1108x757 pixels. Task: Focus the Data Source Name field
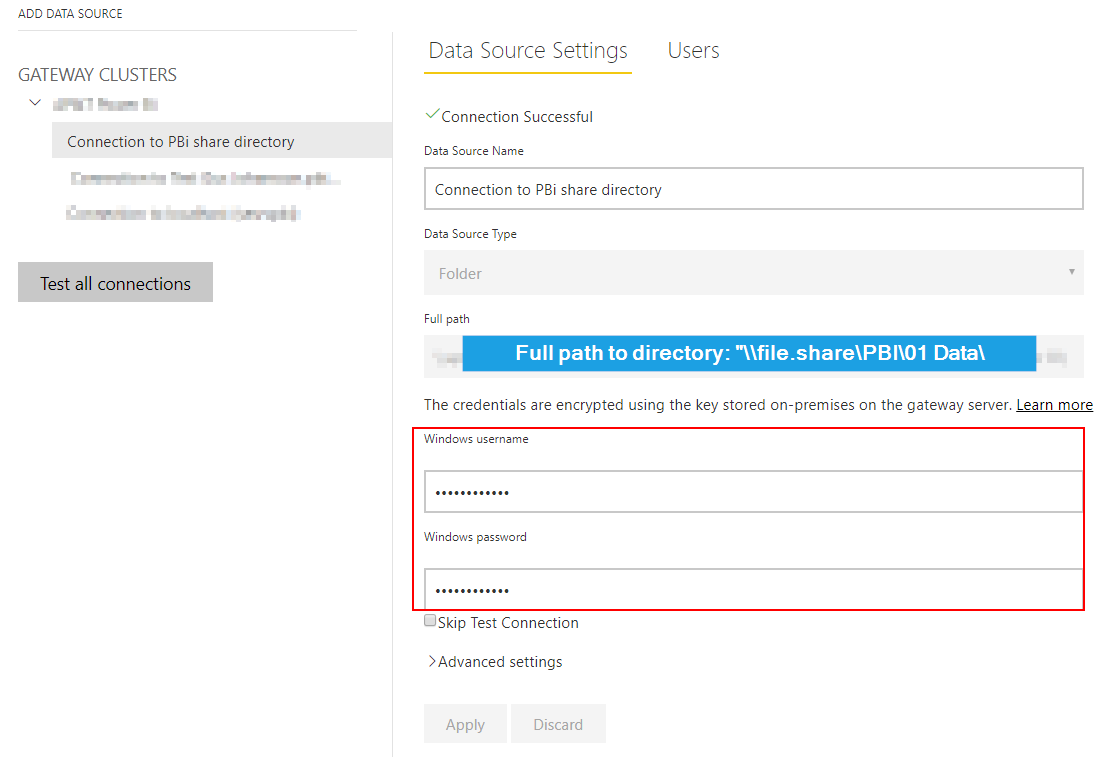click(x=753, y=189)
